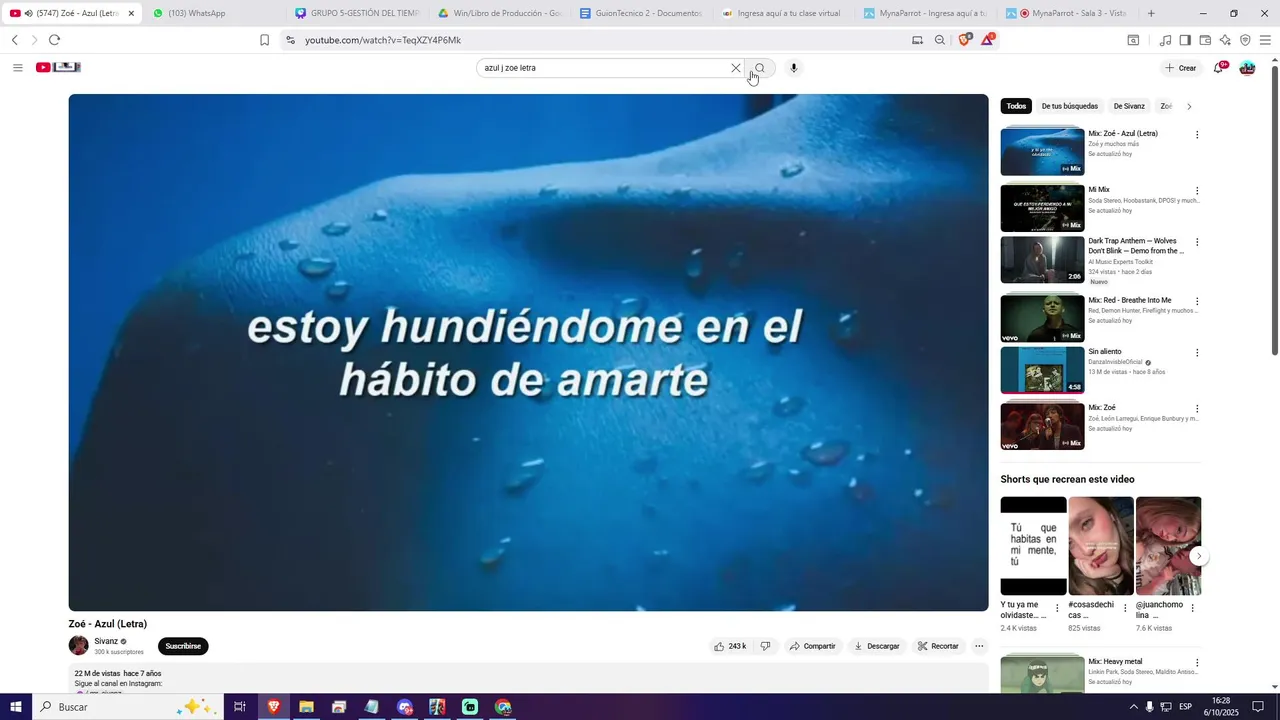Image resolution: width=1280 pixels, height=720 pixels.
Task: Open Mi Mix thumbnail
Action: [1042, 208]
